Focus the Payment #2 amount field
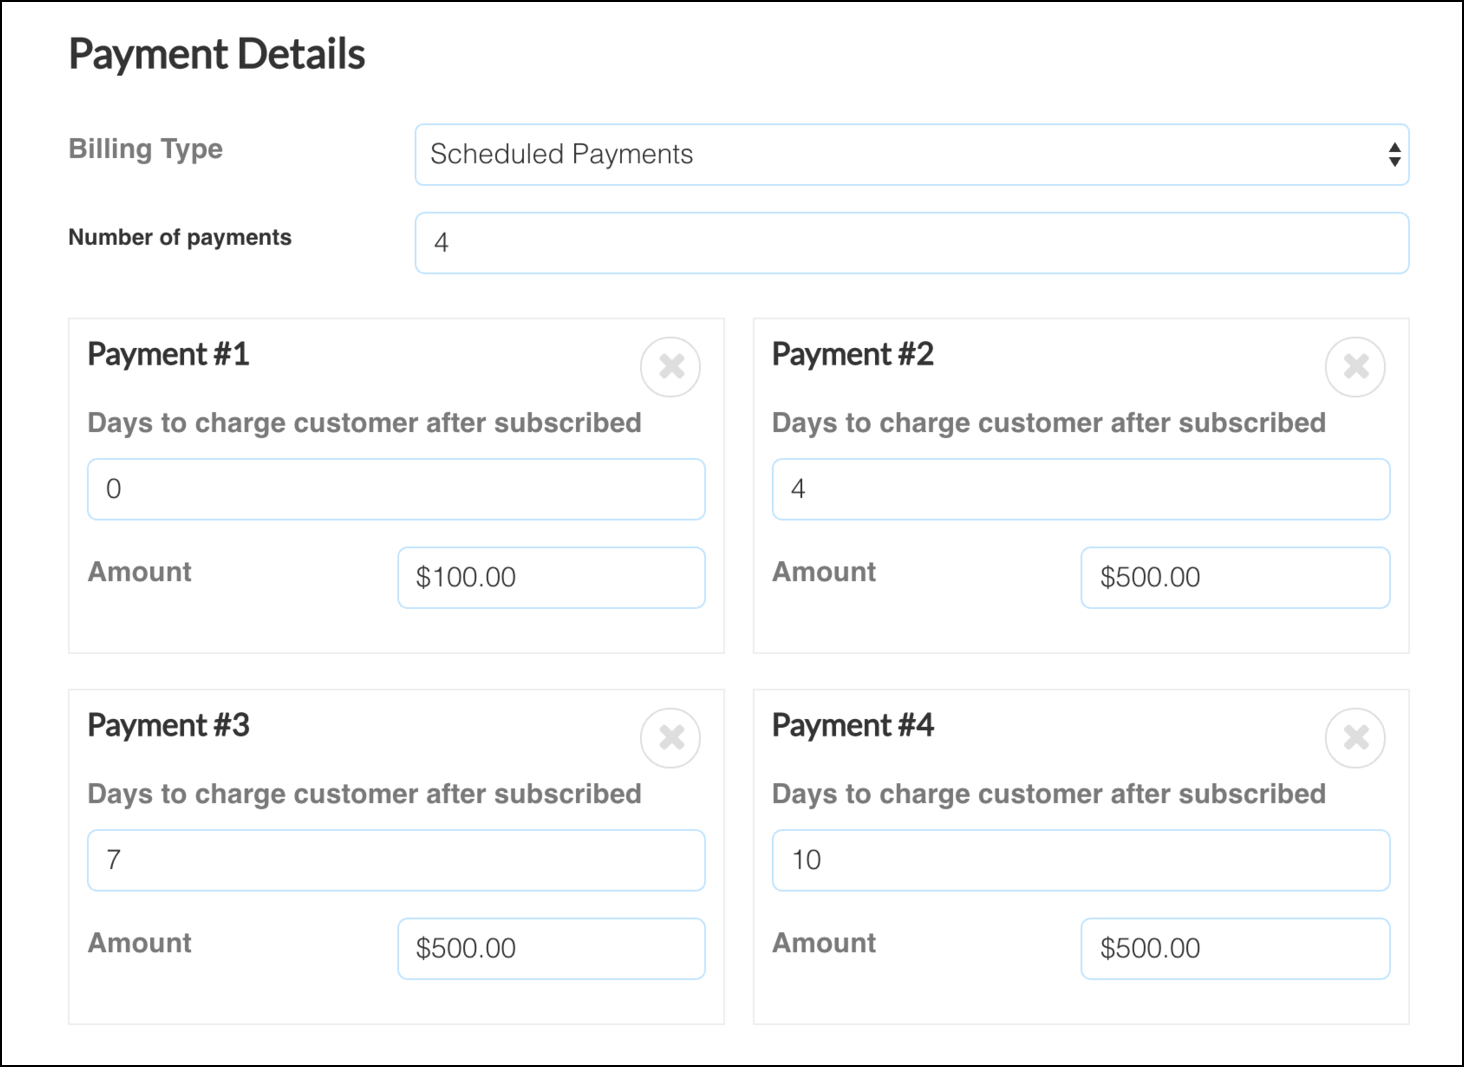 [x=1235, y=577]
